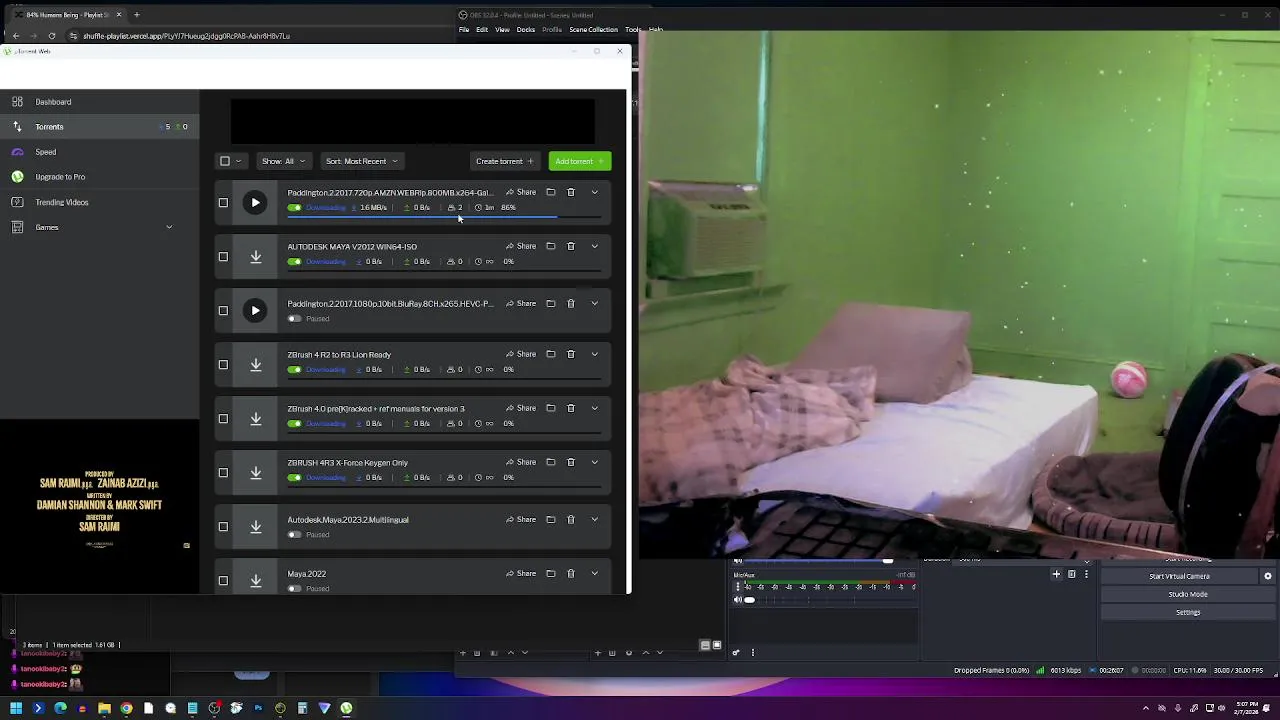This screenshot has width=1280, height=720.
Task: Click the browser address bar
Action: coord(185,36)
